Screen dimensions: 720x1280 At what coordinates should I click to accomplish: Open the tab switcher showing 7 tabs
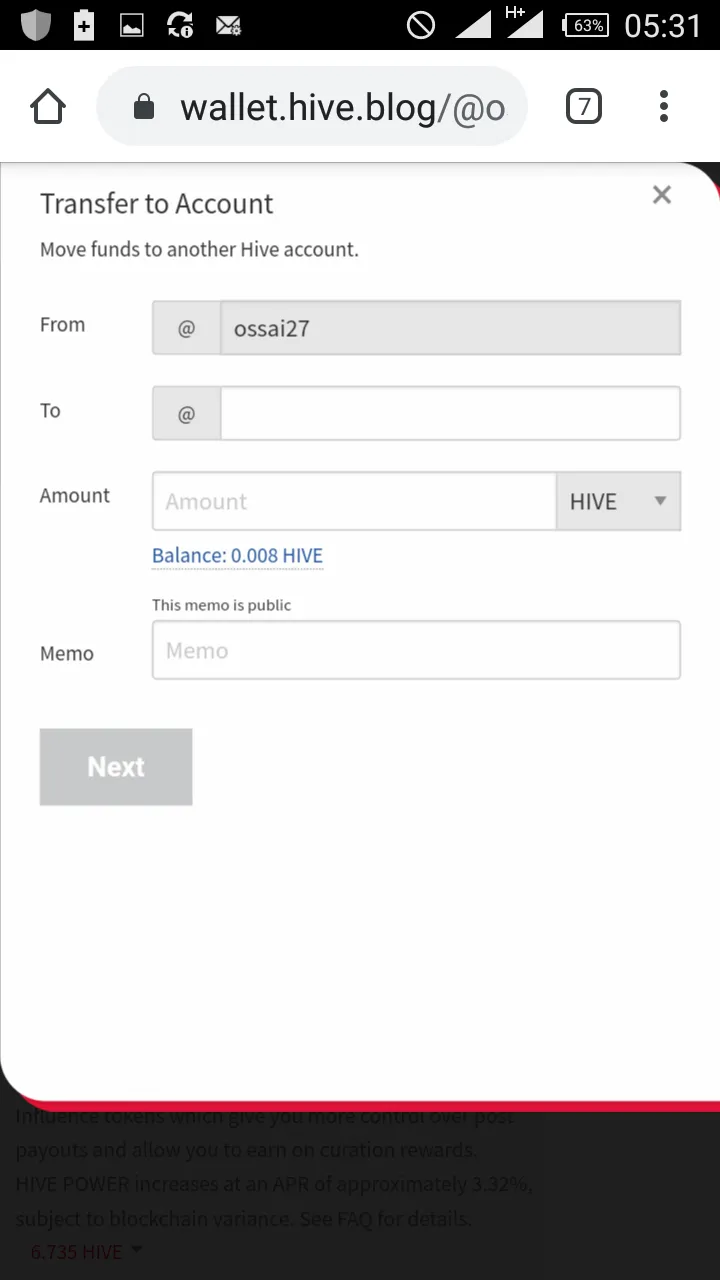pos(584,106)
